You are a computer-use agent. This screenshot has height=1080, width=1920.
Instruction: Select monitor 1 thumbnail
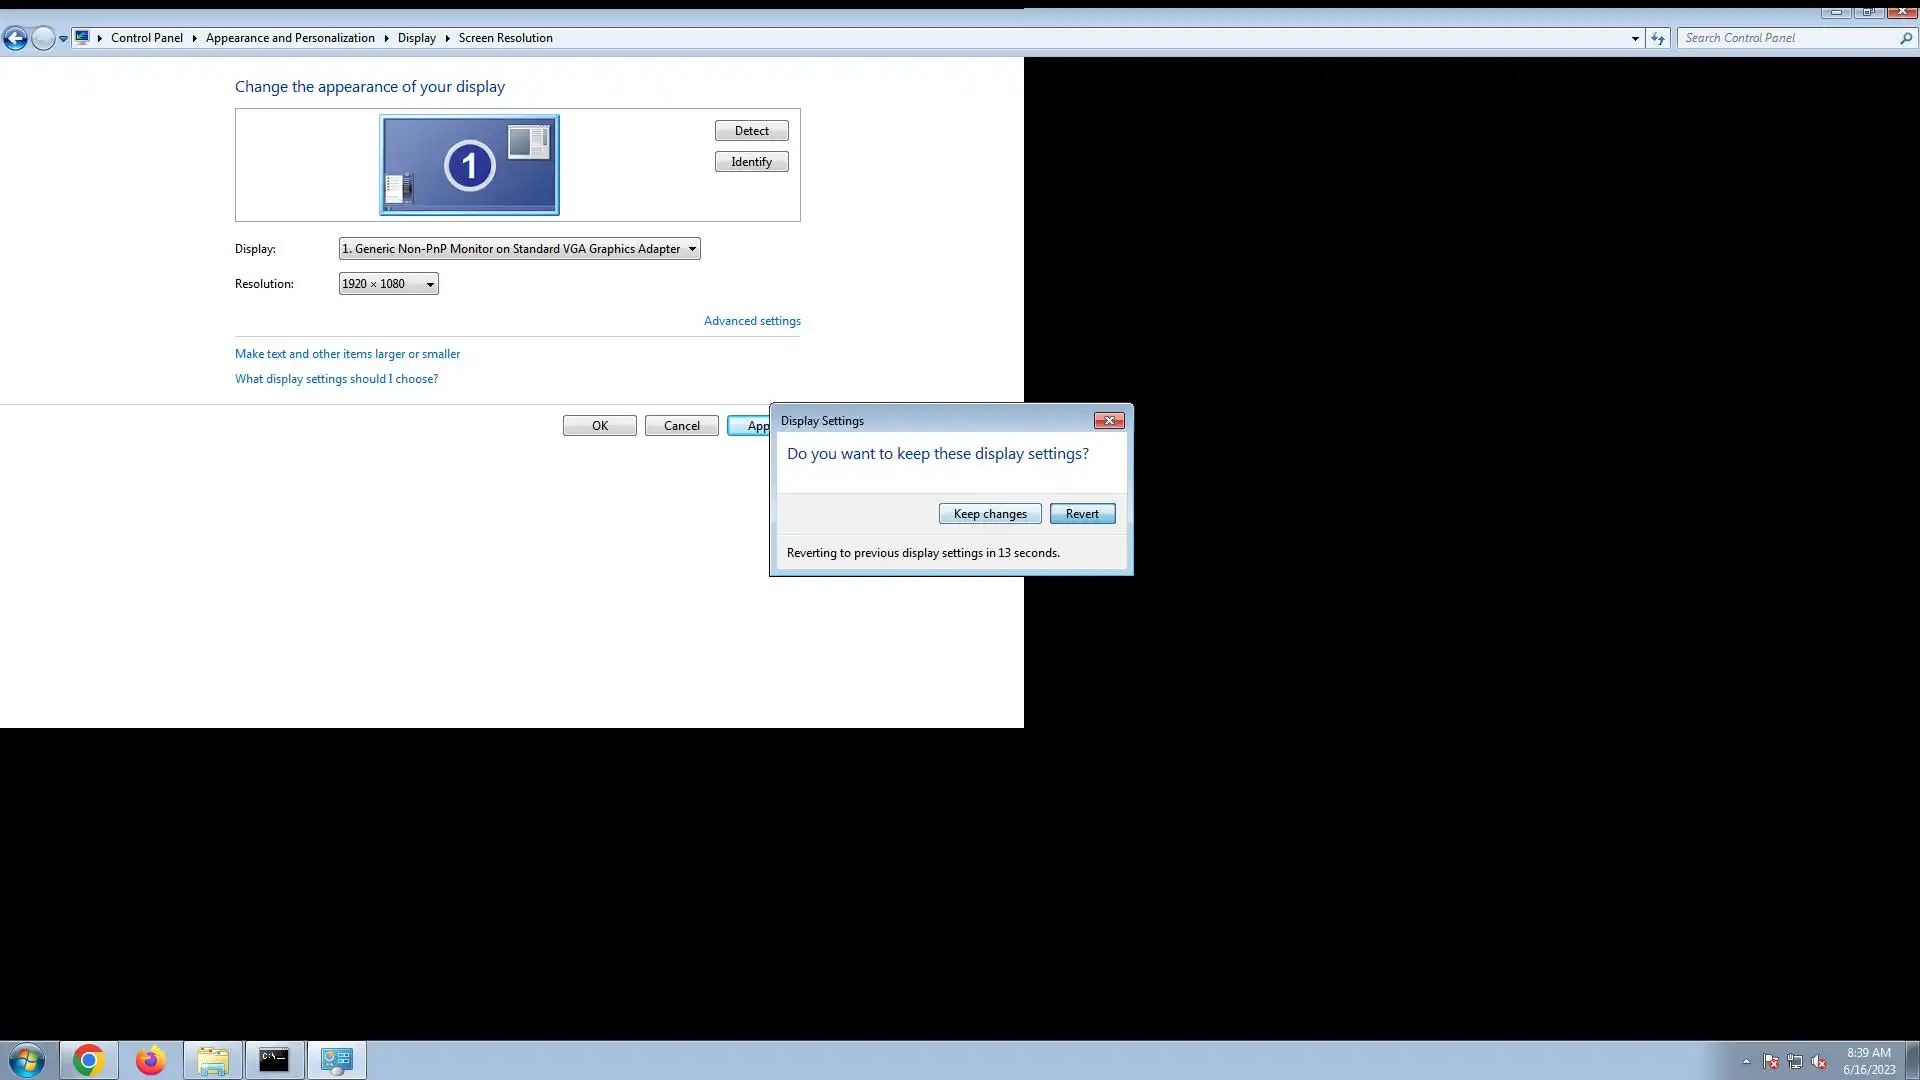469,165
